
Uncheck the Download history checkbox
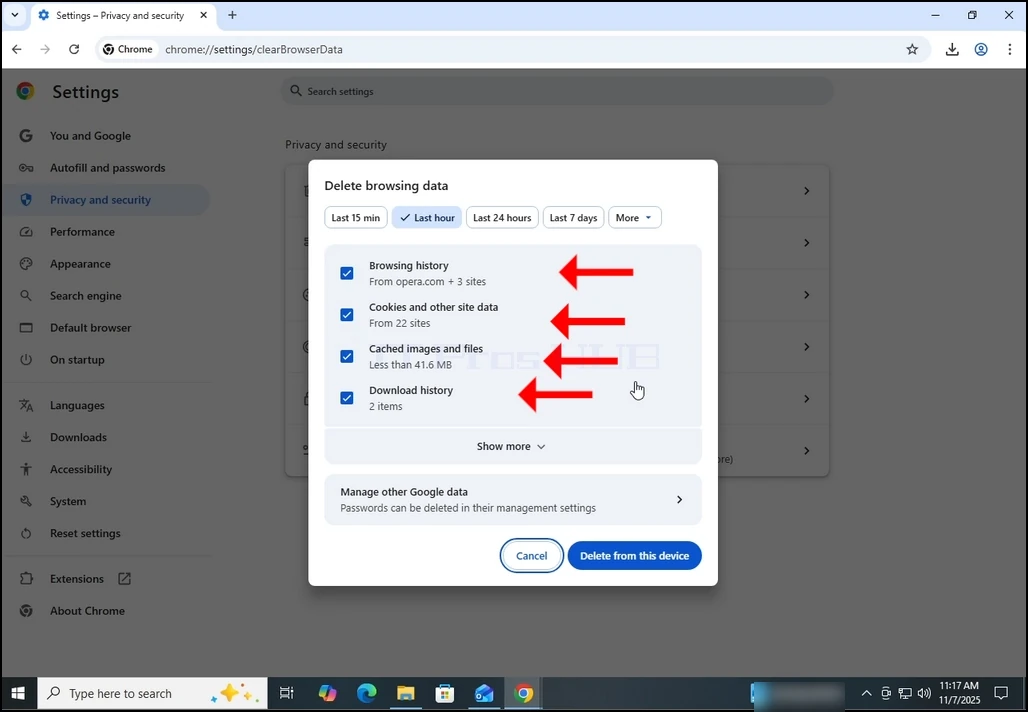347,398
